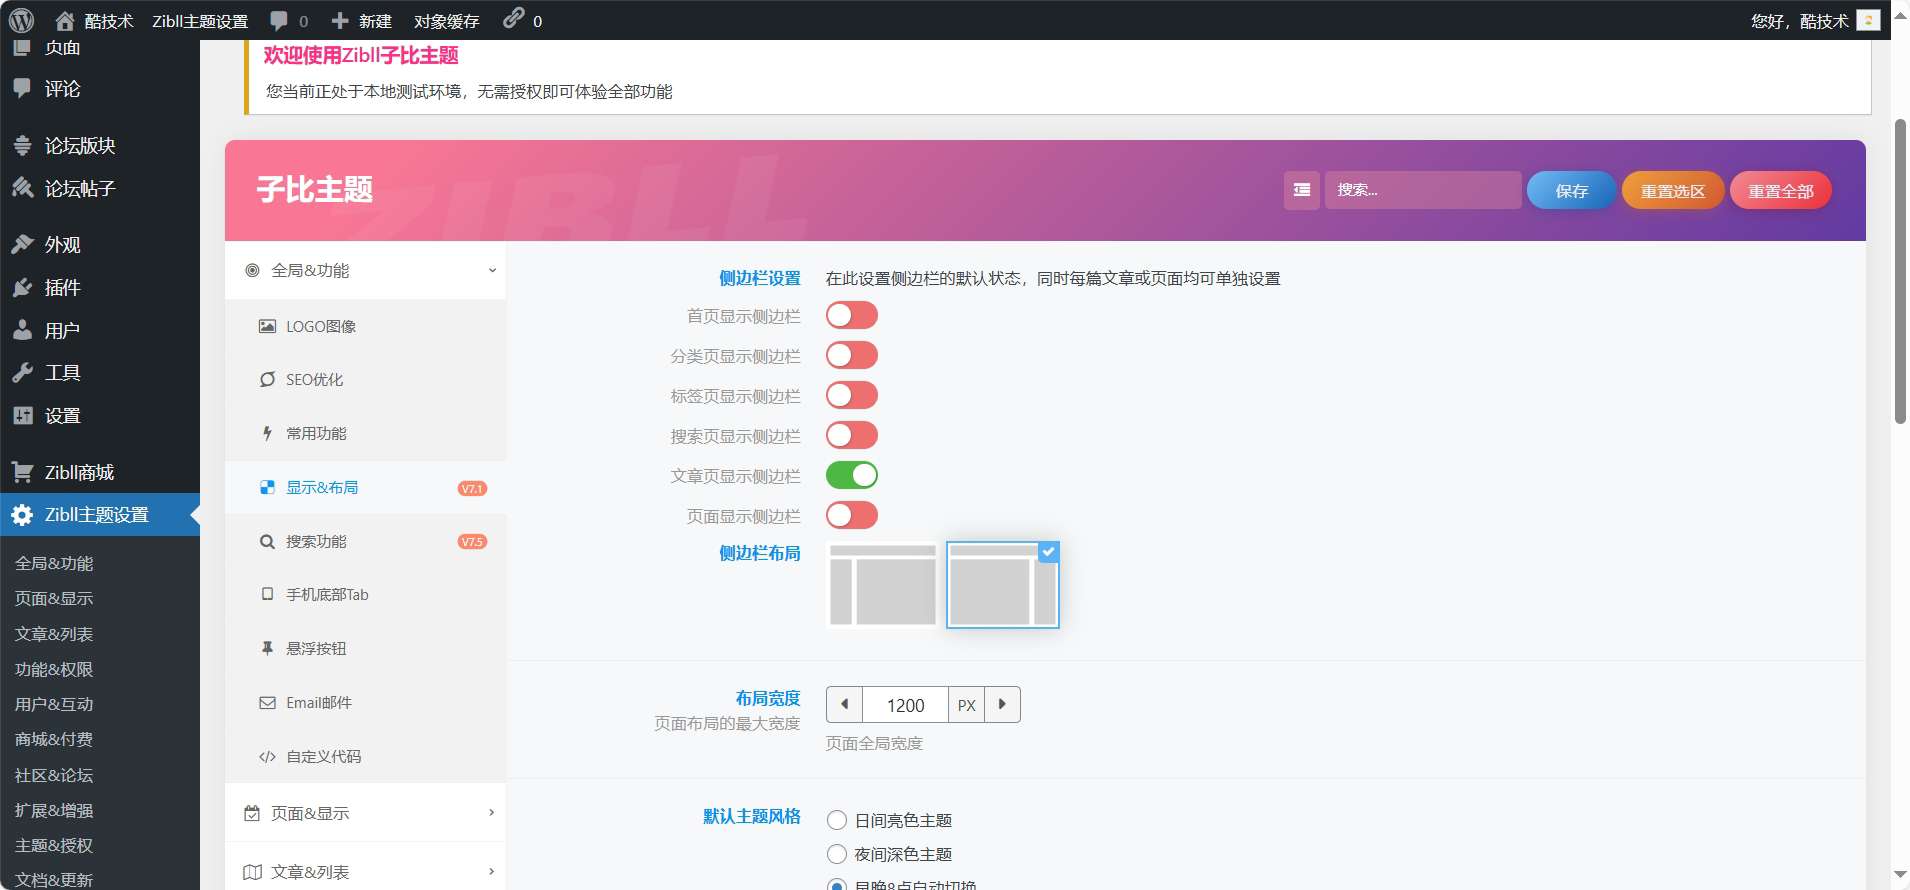The image size is (1910, 890).
Task: Toggle 标签页显示侧边栏 switch
Action: 852,396
